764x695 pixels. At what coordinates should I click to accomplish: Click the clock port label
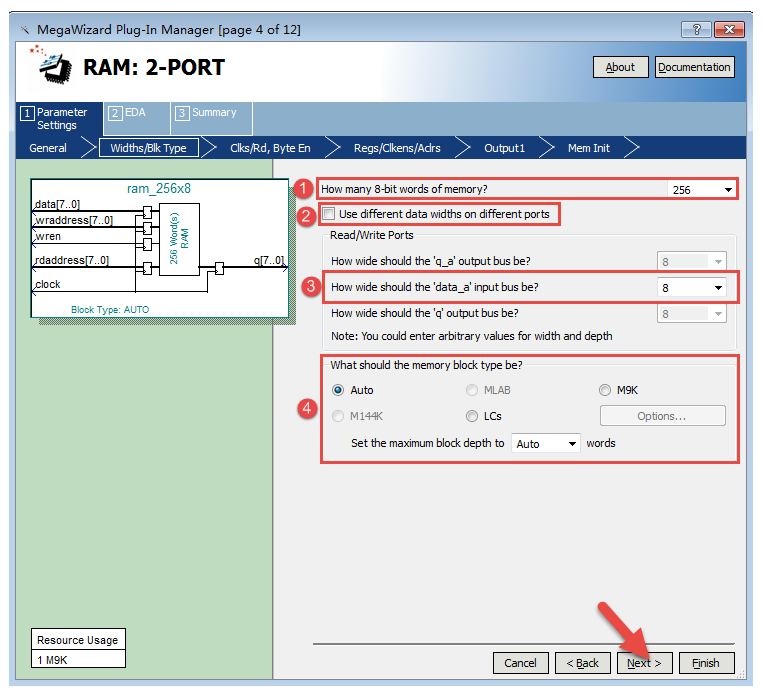click(48, 284)
